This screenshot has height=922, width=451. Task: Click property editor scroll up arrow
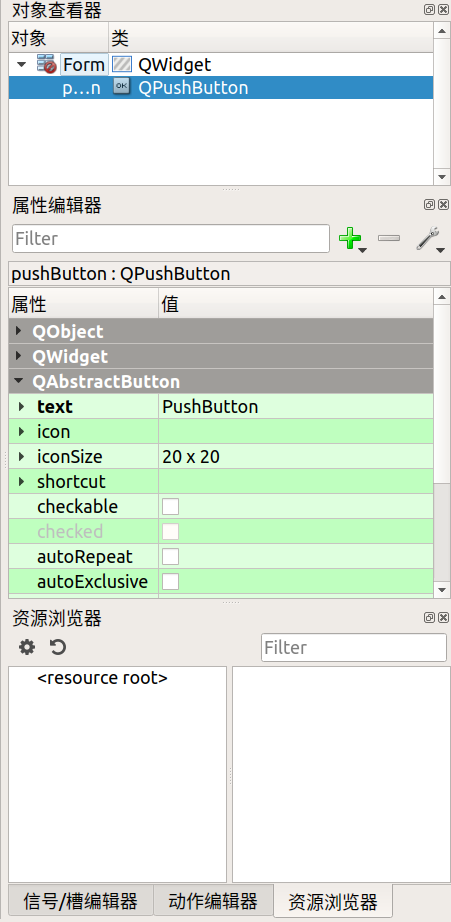click(442, 297)
